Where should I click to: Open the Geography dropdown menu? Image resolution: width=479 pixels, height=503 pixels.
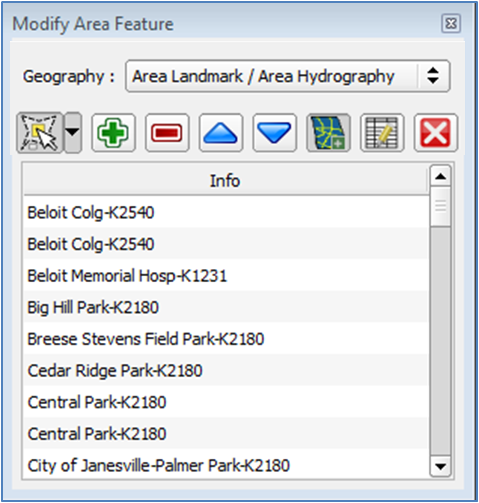point(288,76)
